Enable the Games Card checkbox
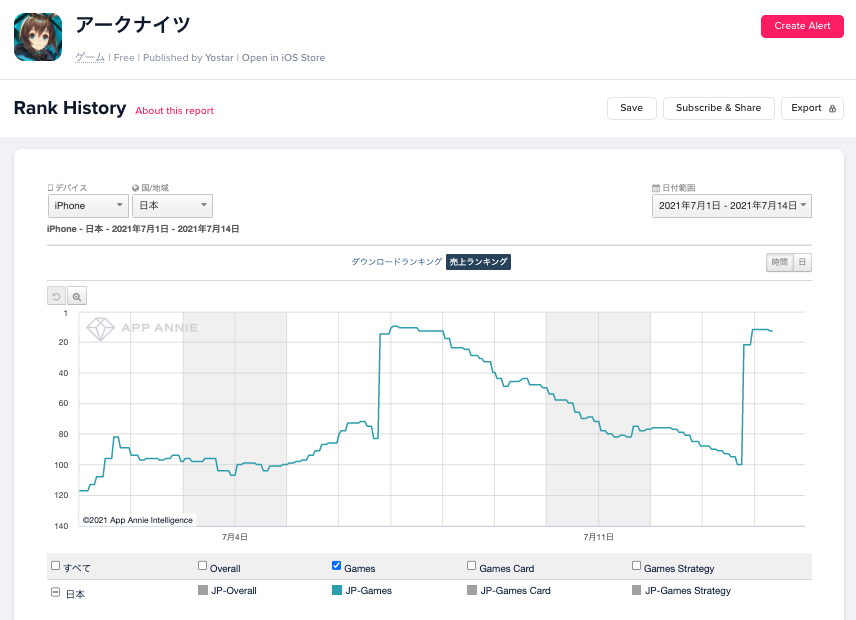856x620 pixels. click(472, 565)
